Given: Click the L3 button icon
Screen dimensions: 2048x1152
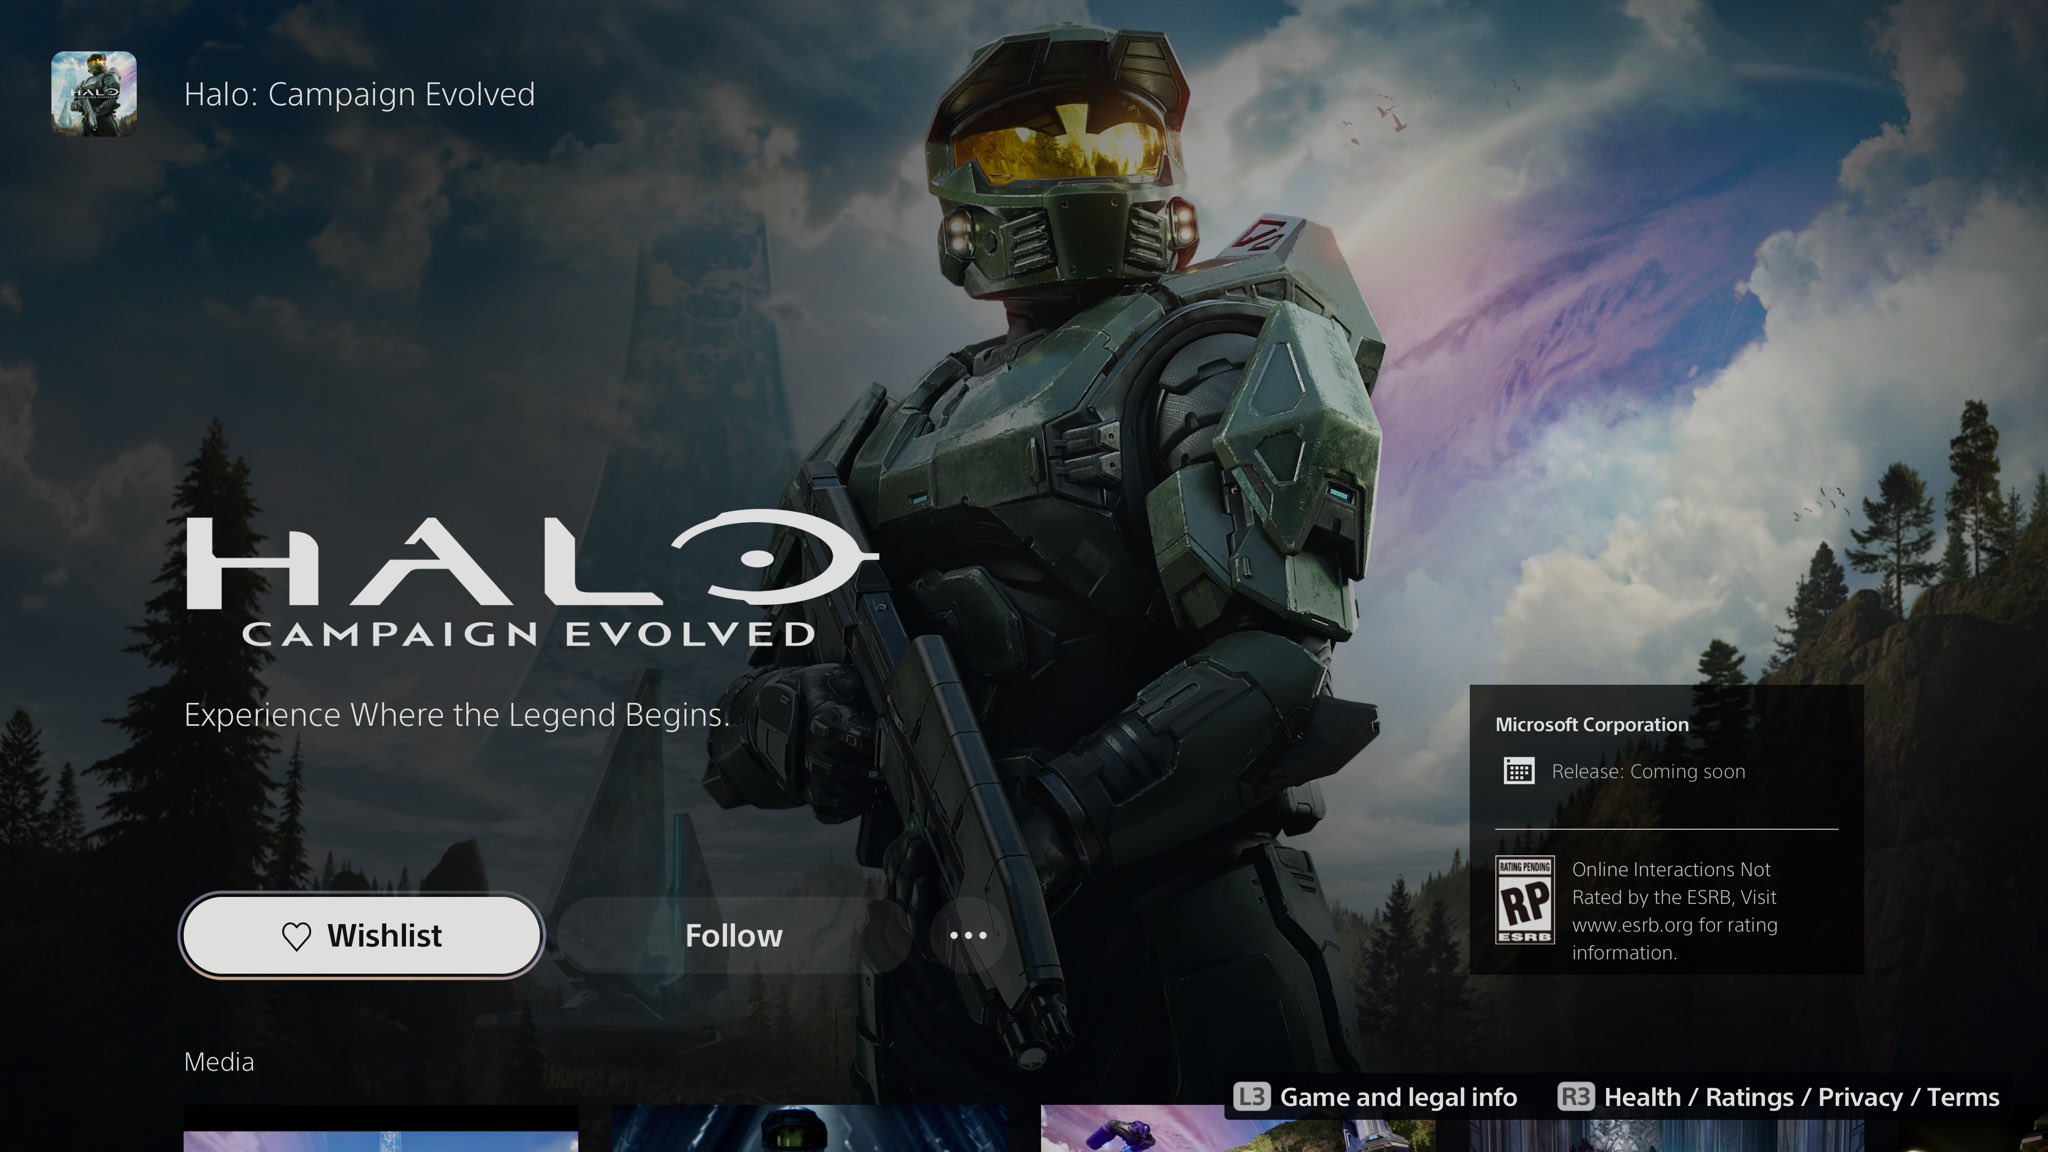Looking at the screenshot, I should pos(1251,1097).
